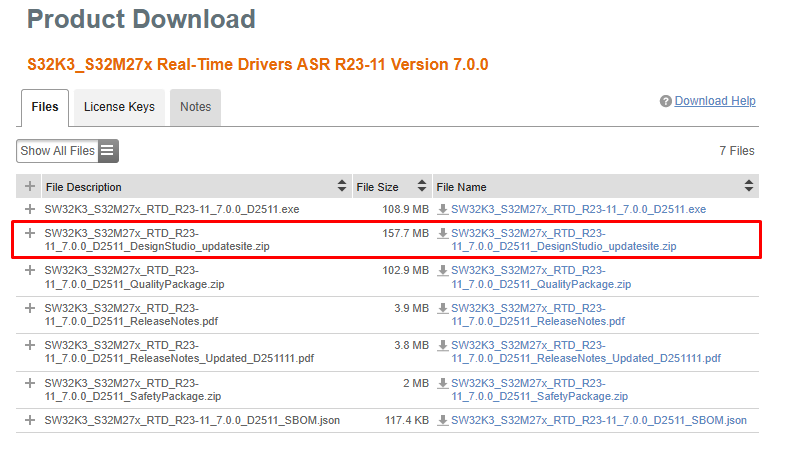Click the 7 Files count text

737,151
